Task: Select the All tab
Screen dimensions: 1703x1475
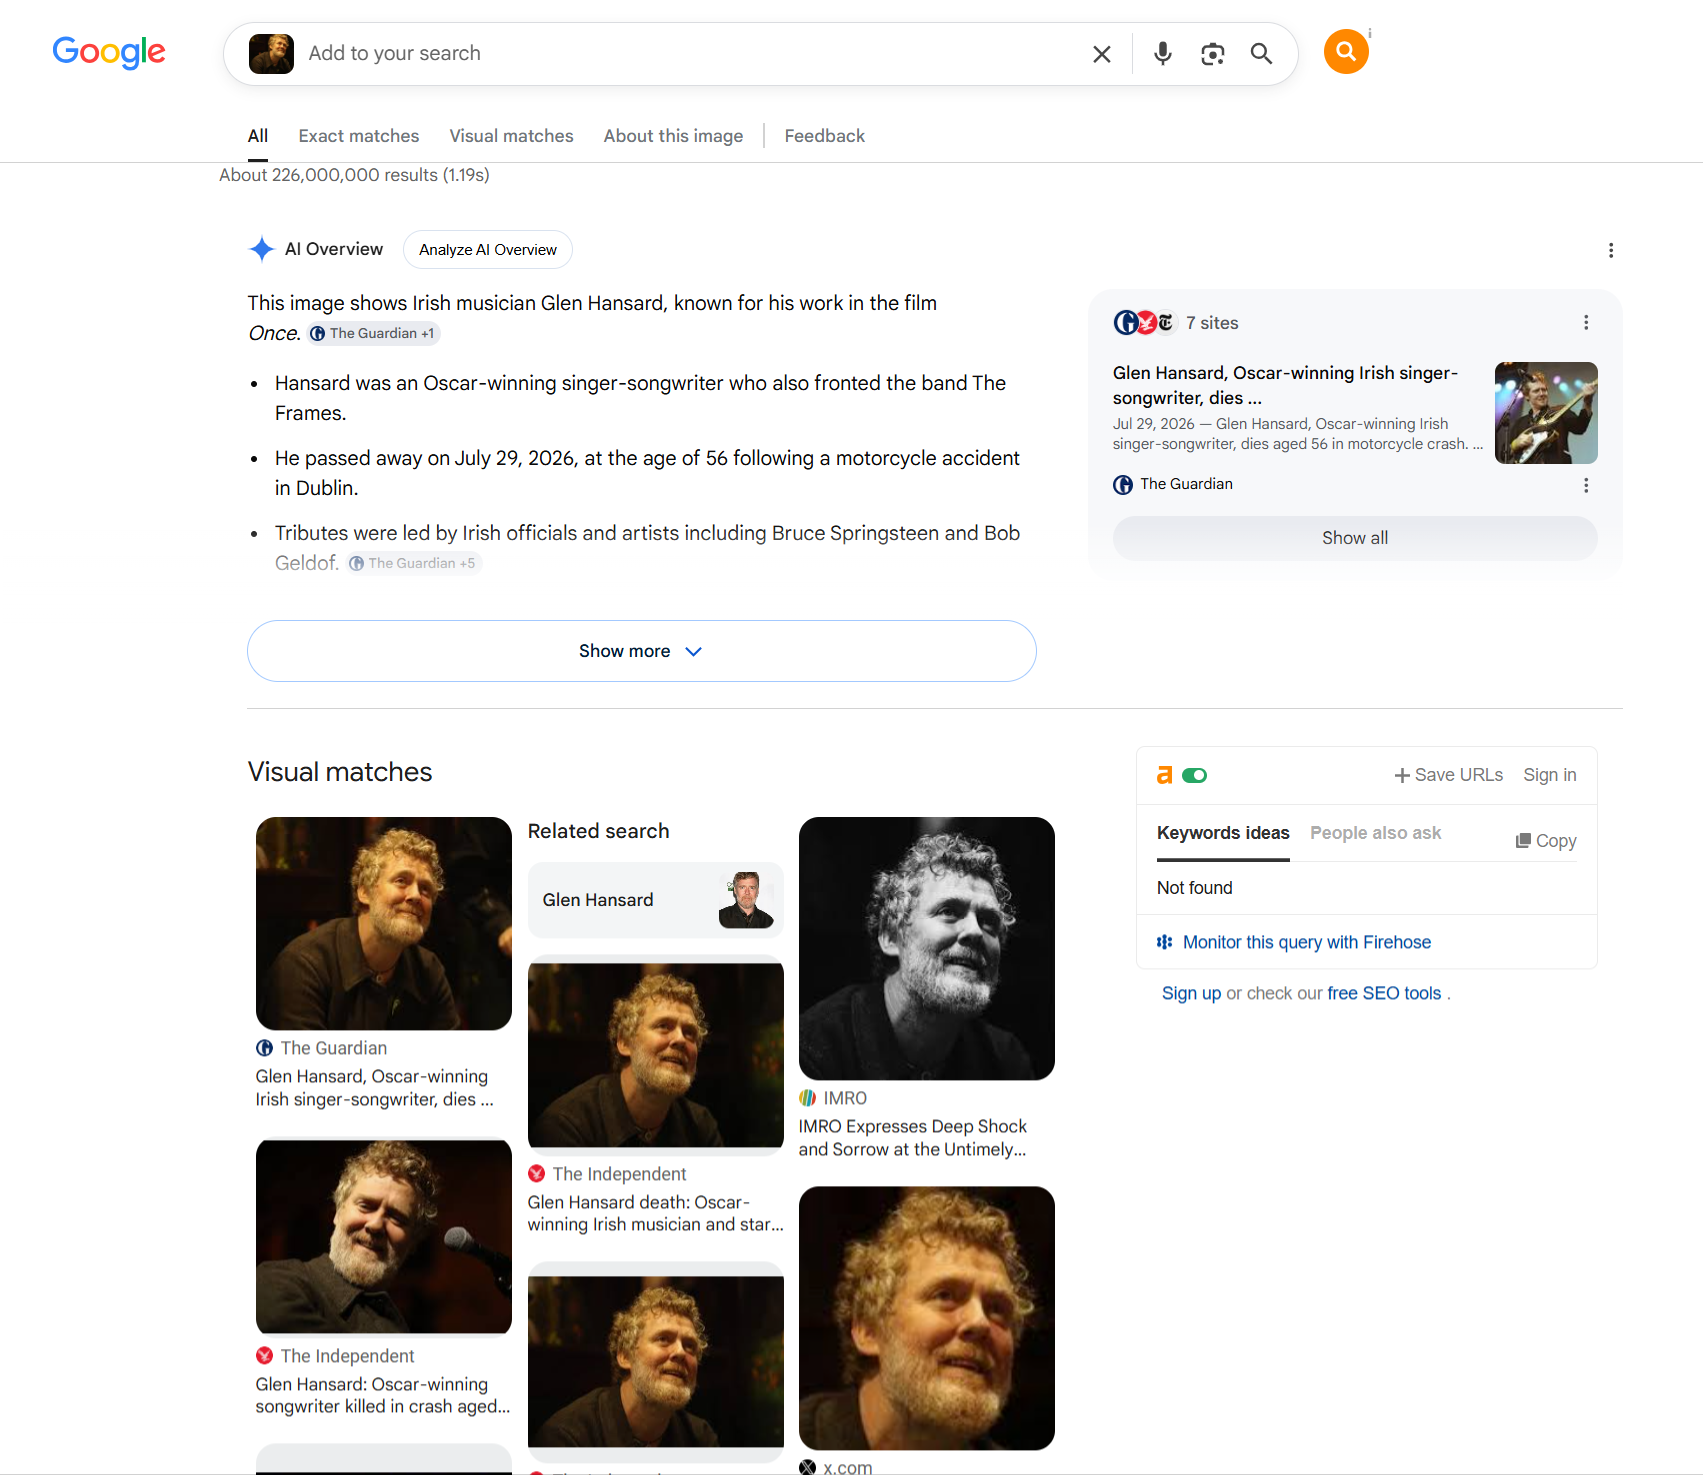Action: pos(258,136)
